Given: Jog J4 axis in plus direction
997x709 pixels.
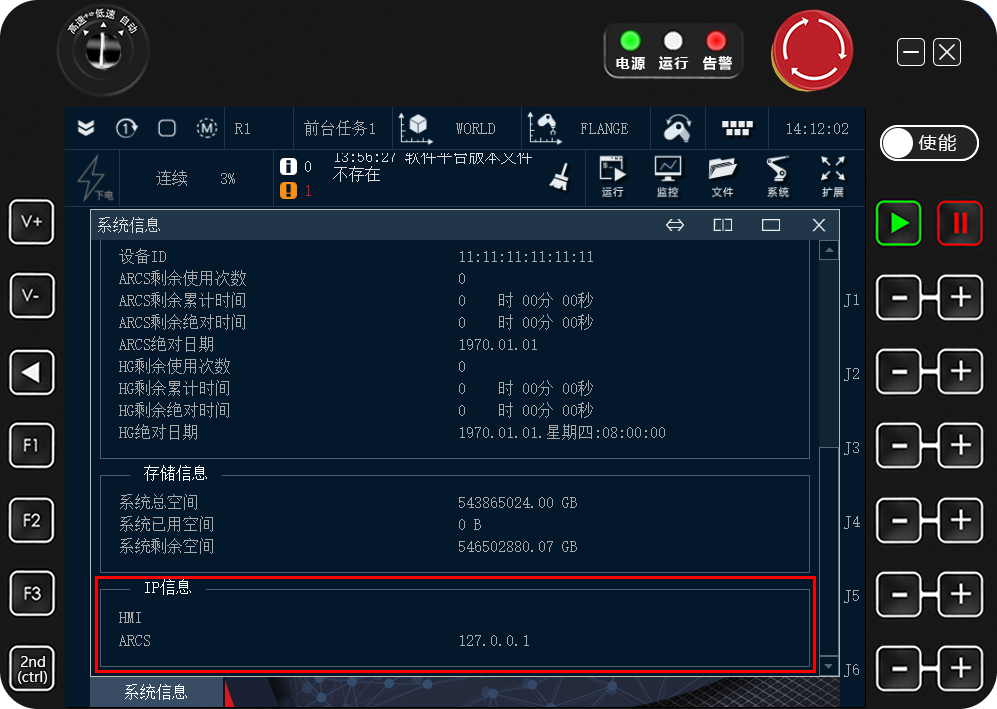Looking at the screenshot, I should [x=961, y=521].
